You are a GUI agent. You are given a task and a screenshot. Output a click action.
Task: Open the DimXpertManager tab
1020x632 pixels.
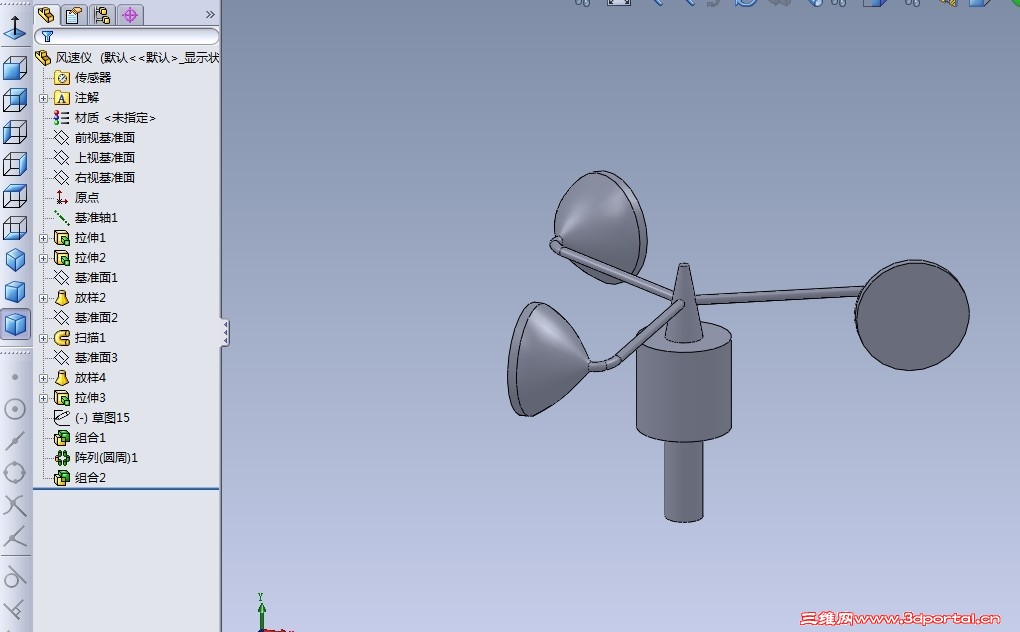pyautogui.click(x=130, y=14)
